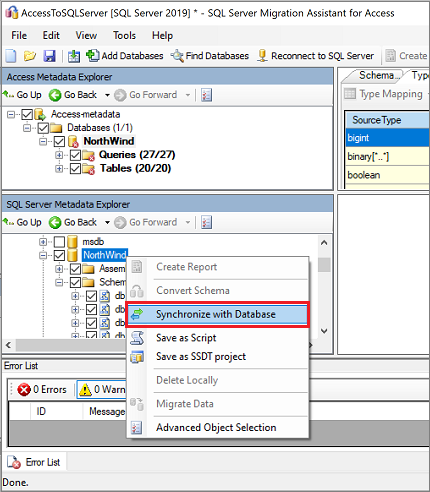The image size is (430, 492).
Task: Expand the Queries (27/27) tree node
Action: click(59, 155)
